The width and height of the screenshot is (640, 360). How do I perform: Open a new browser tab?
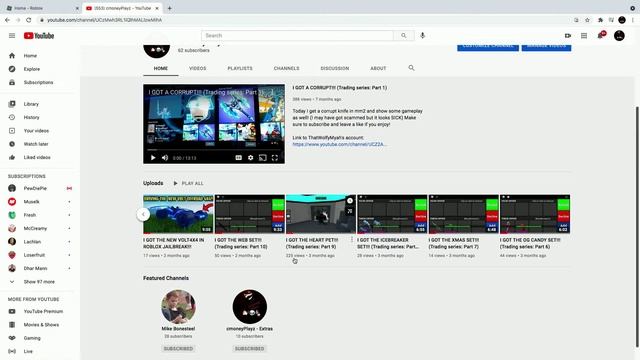pos(169,8)
